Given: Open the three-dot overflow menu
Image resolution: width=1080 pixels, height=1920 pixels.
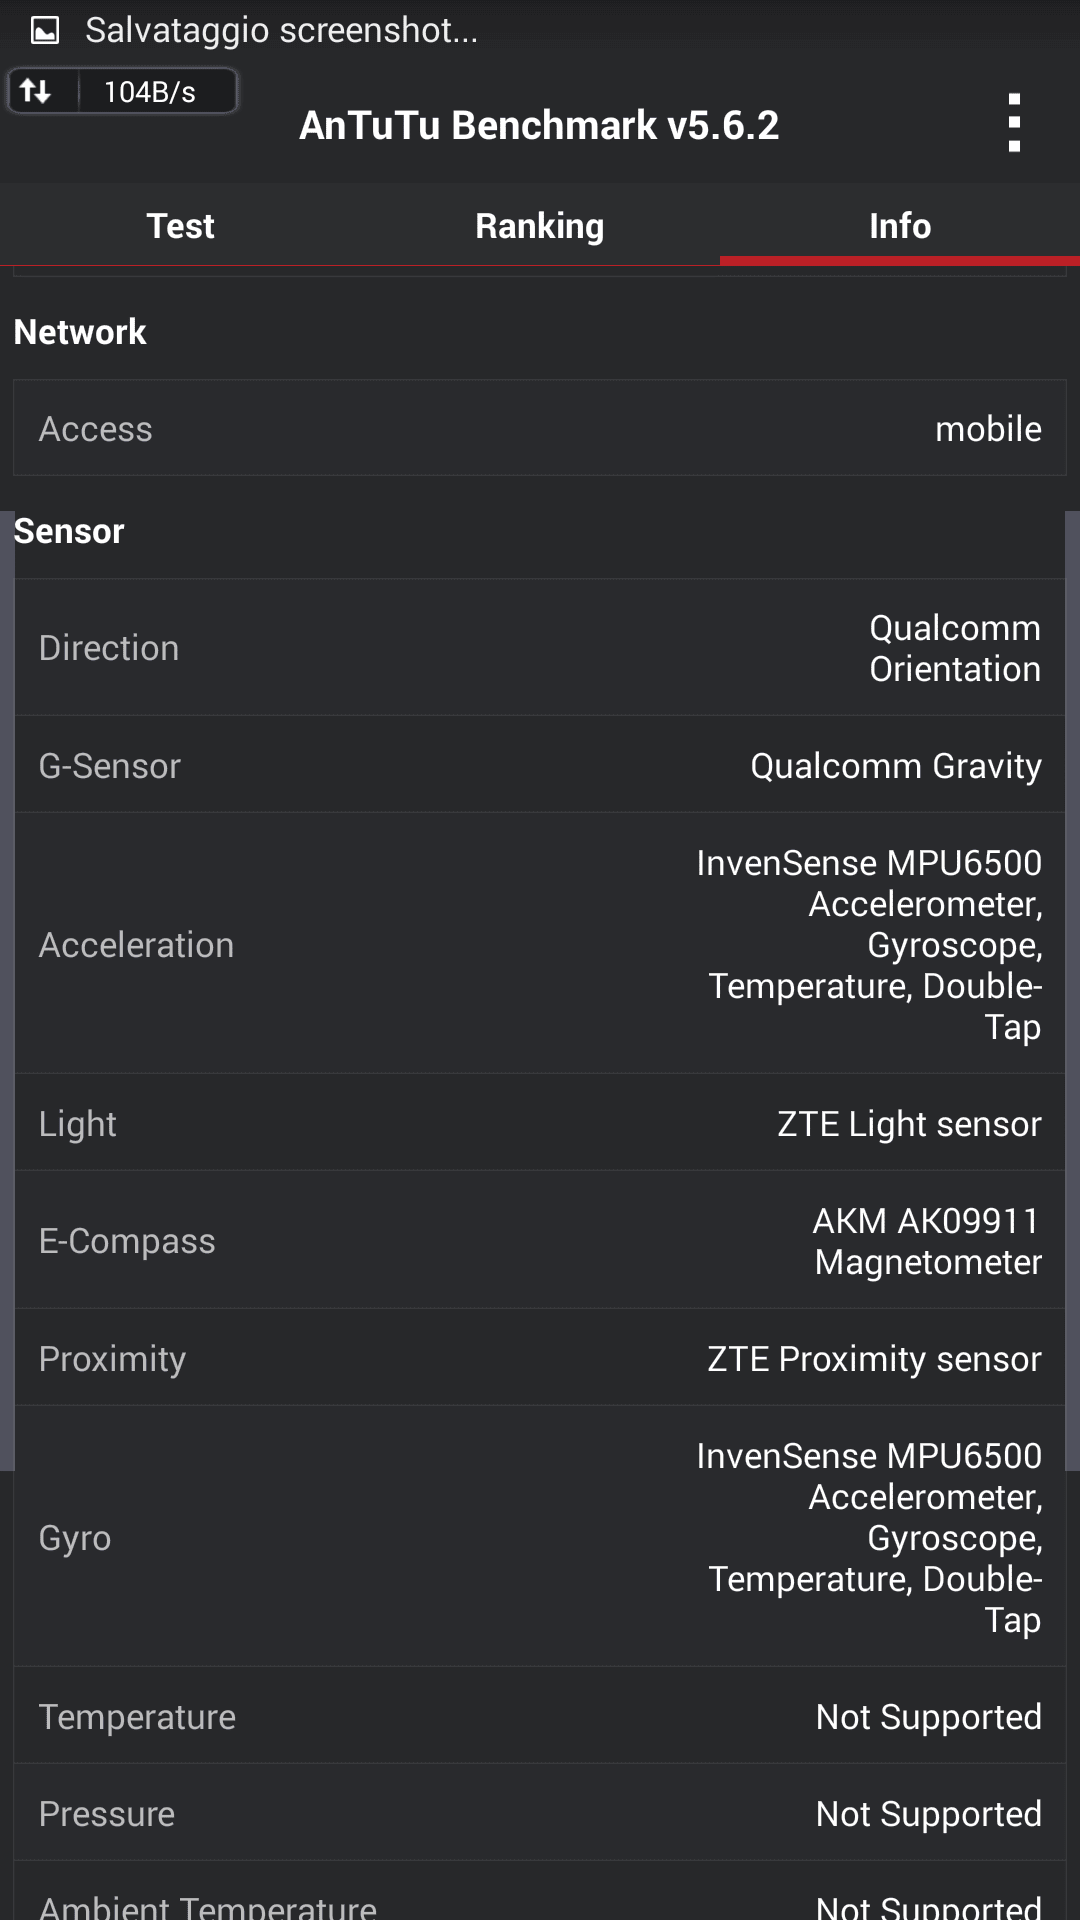Looking at the screenshot, I should 1014,123.
